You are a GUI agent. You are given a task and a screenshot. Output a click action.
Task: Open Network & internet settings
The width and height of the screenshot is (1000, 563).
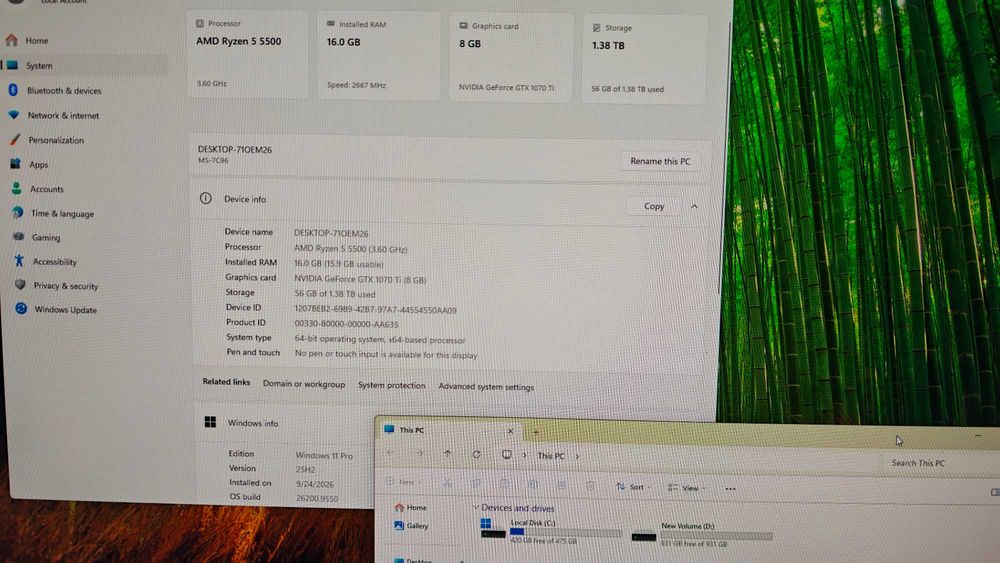point(62,115)
